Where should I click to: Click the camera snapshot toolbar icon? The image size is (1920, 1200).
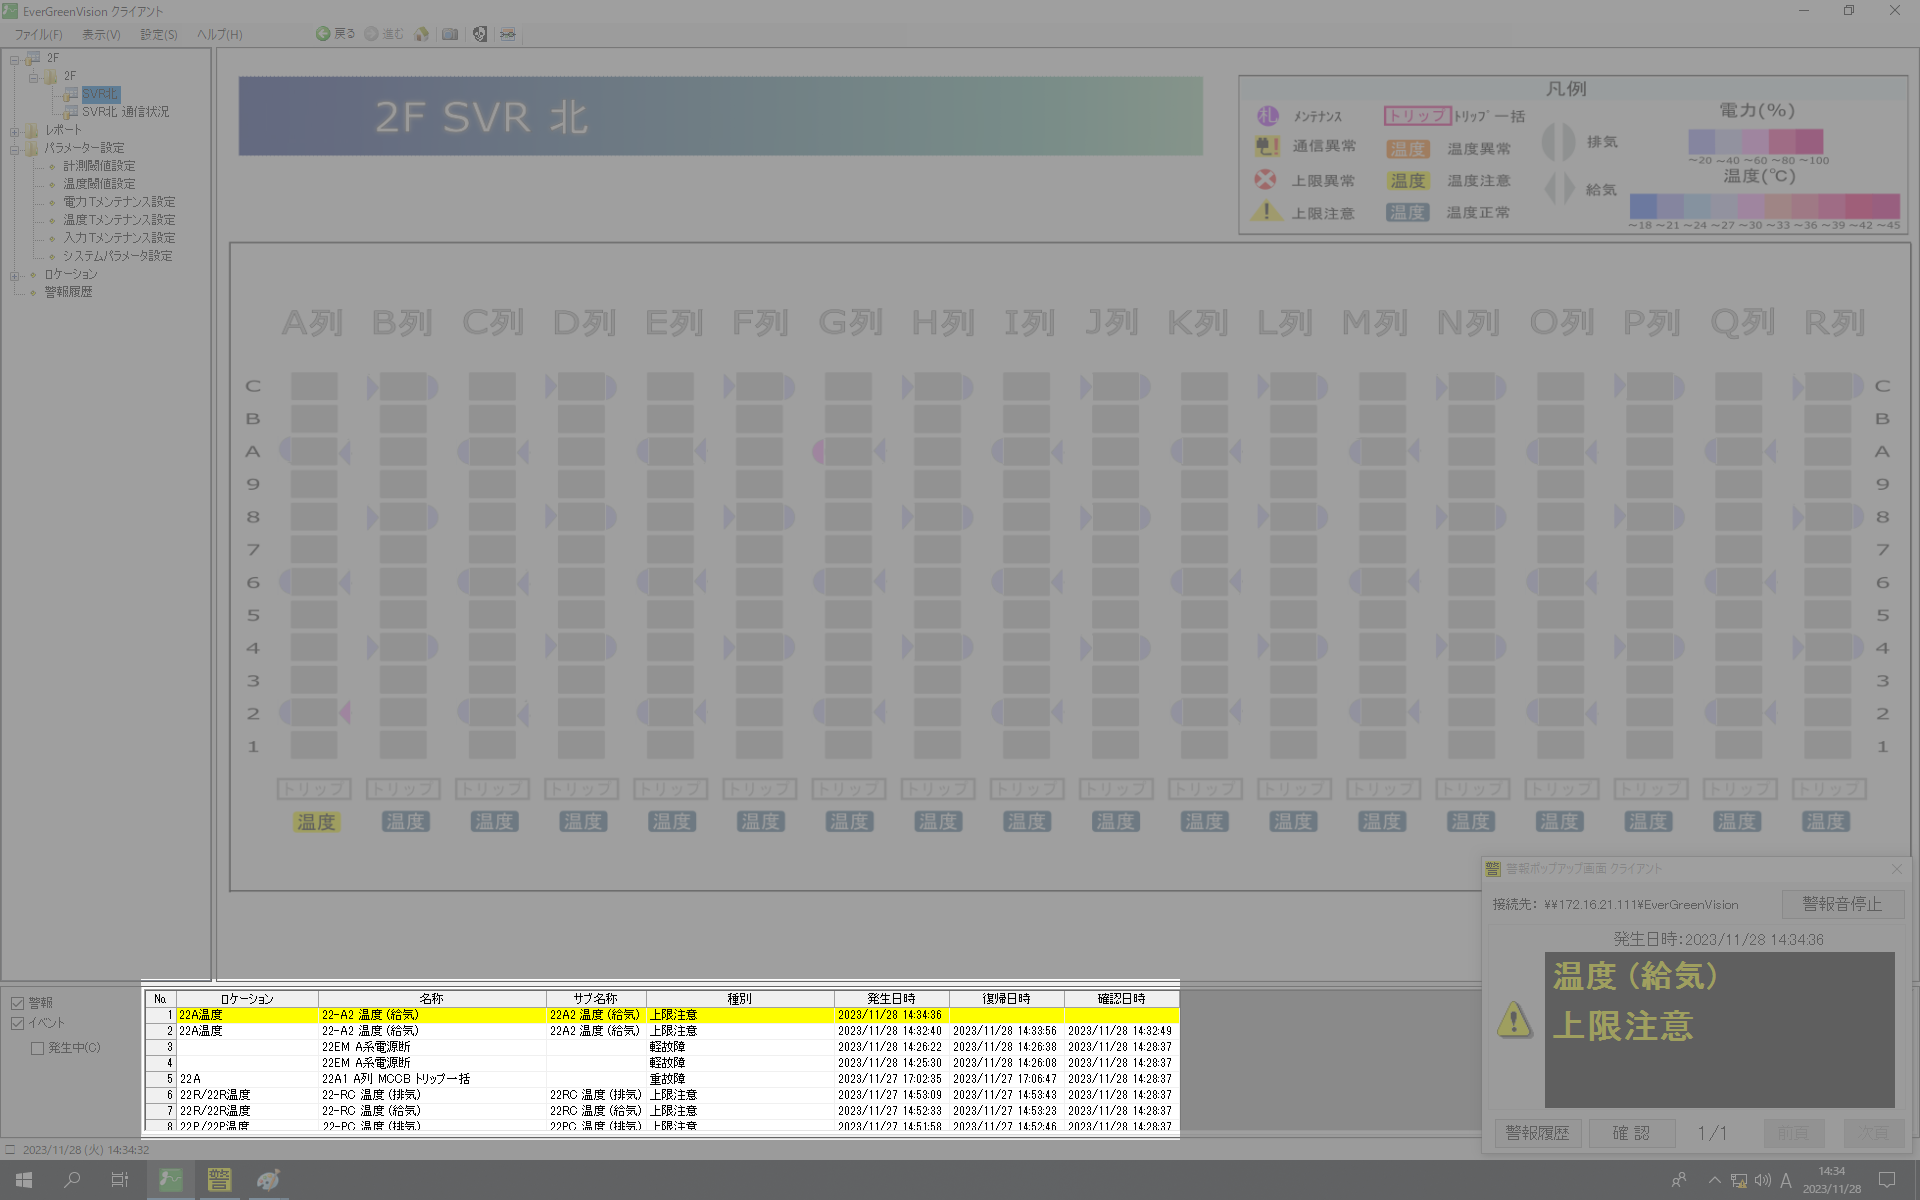click(450, 34)
